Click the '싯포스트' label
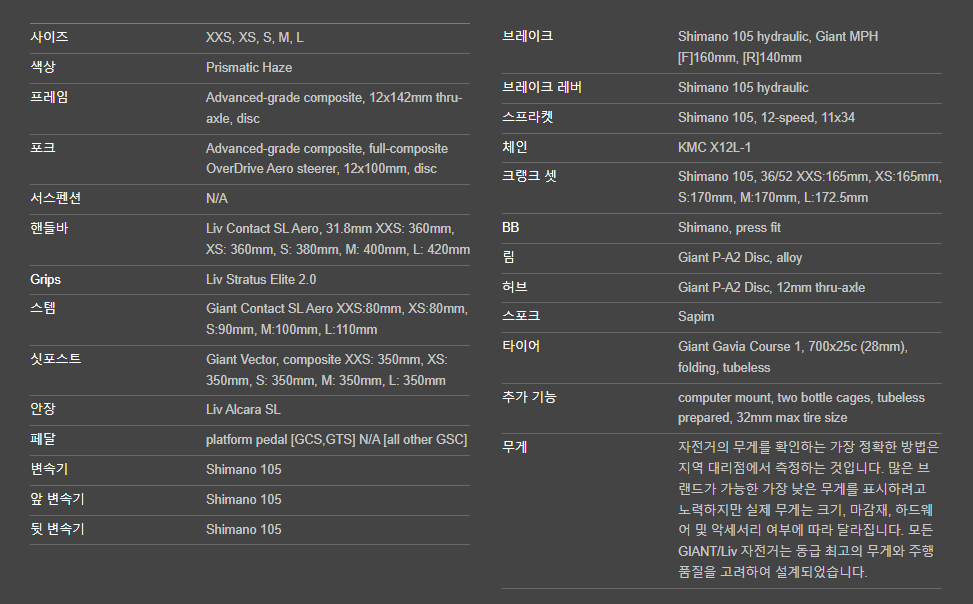Screen dimensions: 973x604 click(56, 359)
